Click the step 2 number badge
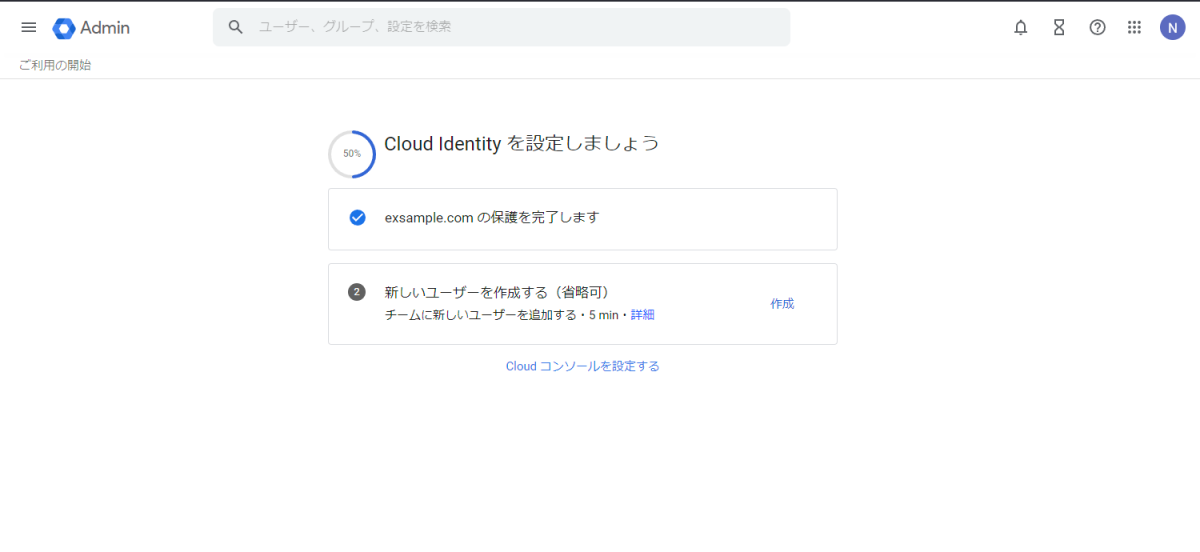This screenshot has height=552, width=1200. click(357, 292)
